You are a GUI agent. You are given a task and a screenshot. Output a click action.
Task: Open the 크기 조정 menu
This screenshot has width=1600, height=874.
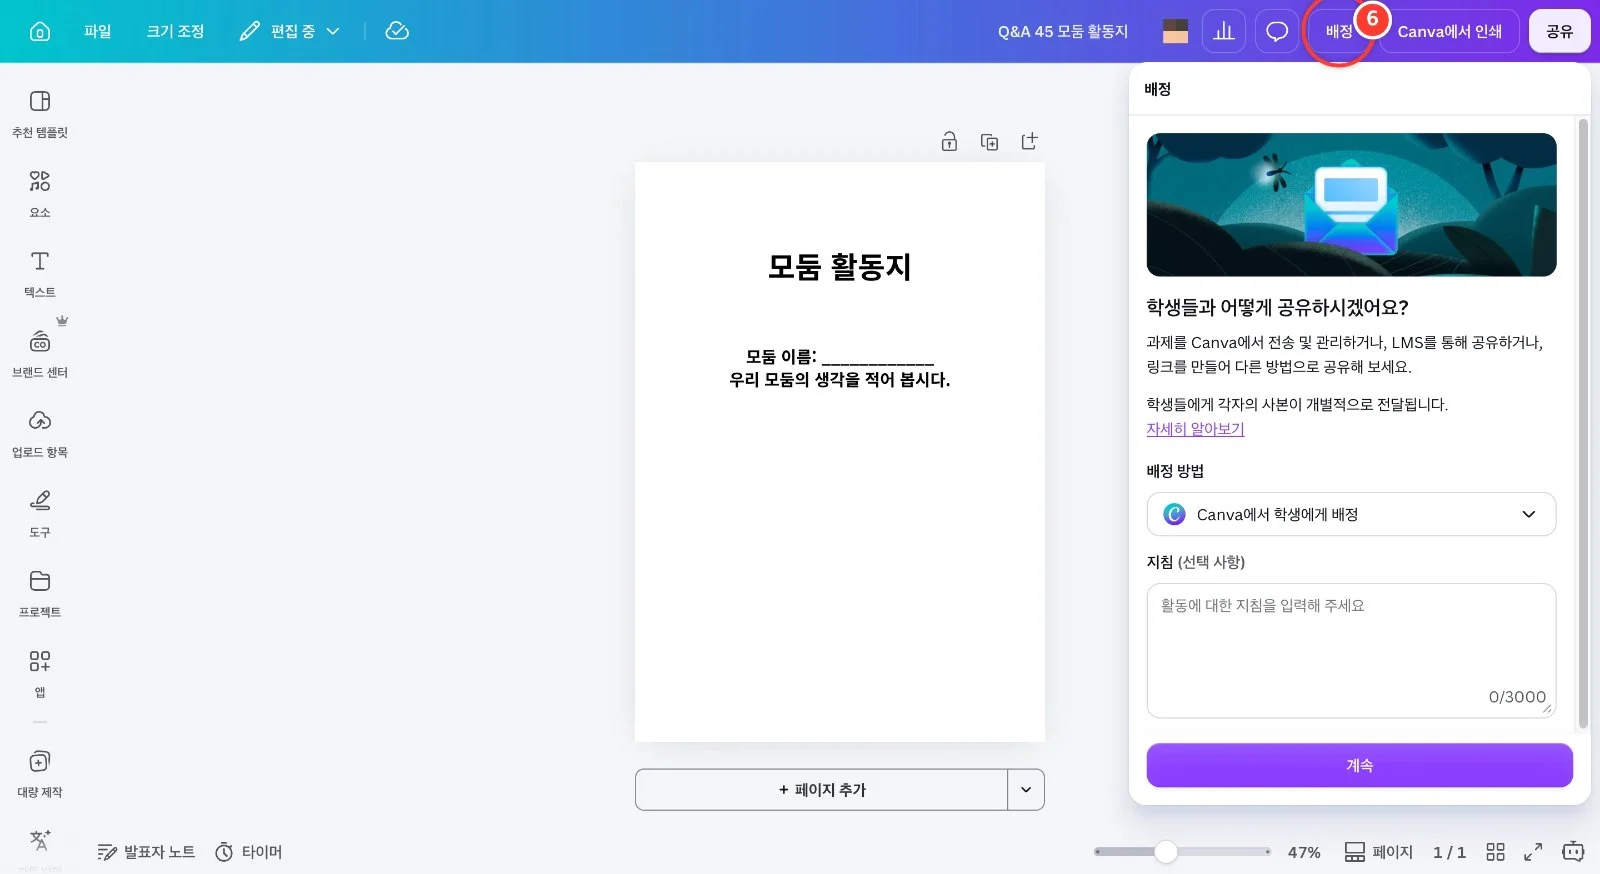[x=175, y=31]
